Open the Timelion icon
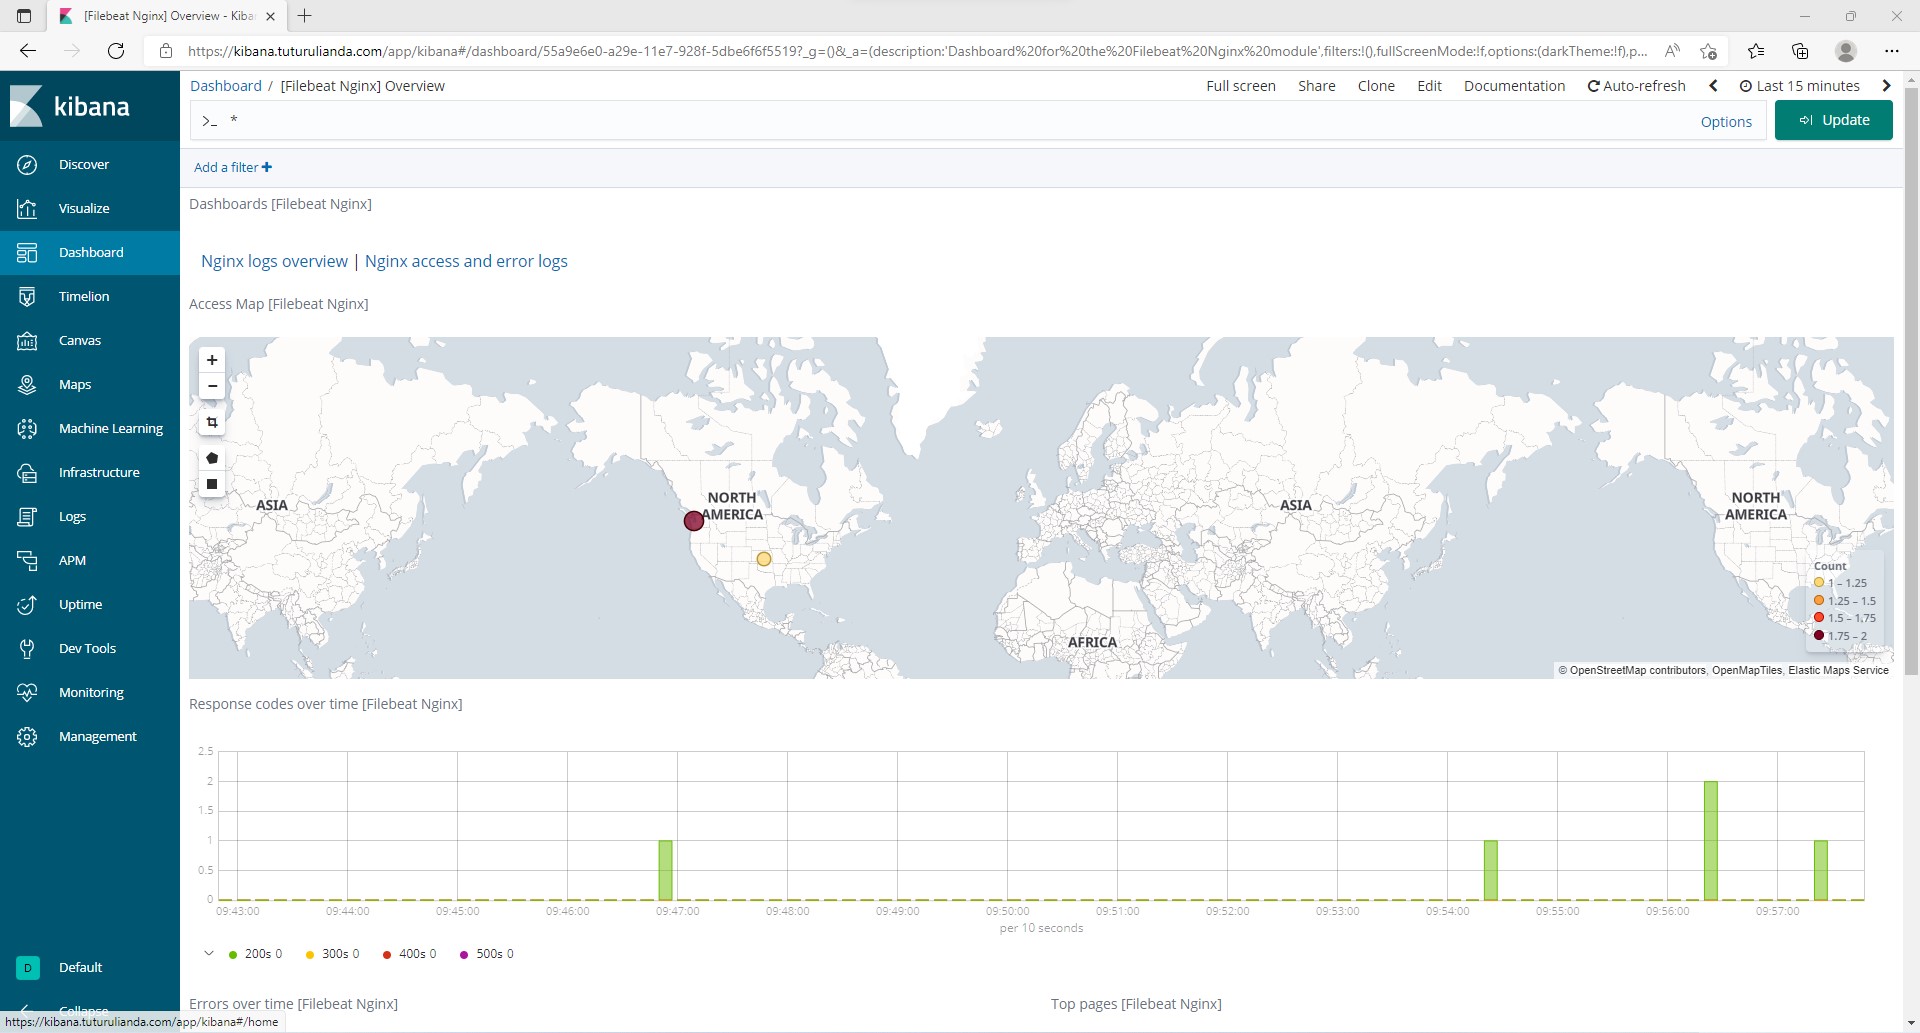Screen dimensions: 1920x1033 click(27, 297)
